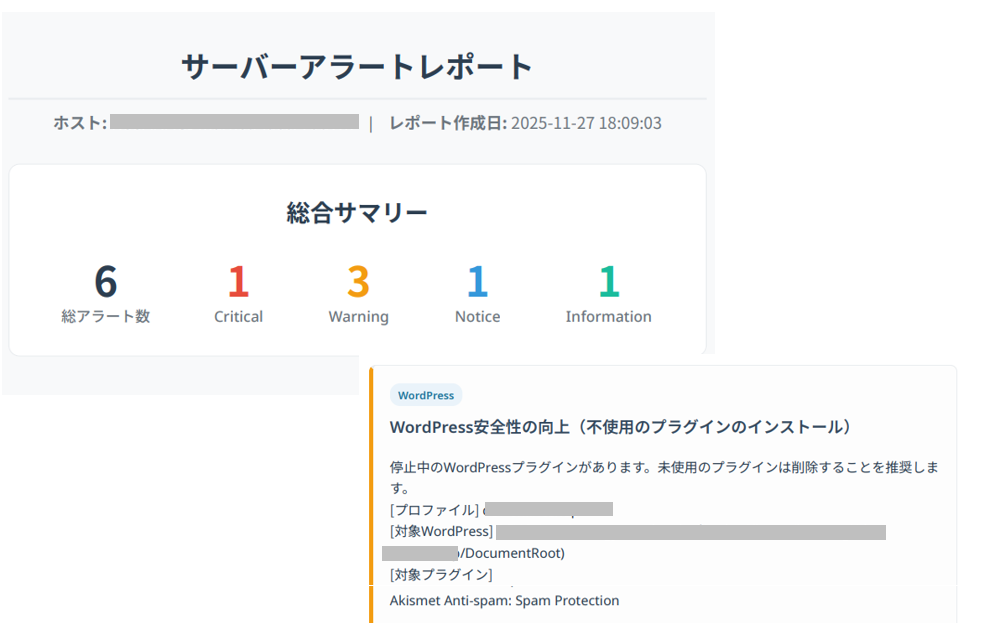Screen dimensions: 993x633
Task: Click the redacted host name field
Action: point(234,122)
